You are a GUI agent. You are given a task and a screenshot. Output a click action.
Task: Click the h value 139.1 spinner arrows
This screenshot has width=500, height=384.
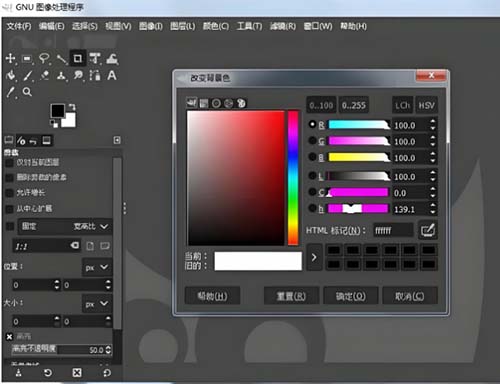coord(433,209)
